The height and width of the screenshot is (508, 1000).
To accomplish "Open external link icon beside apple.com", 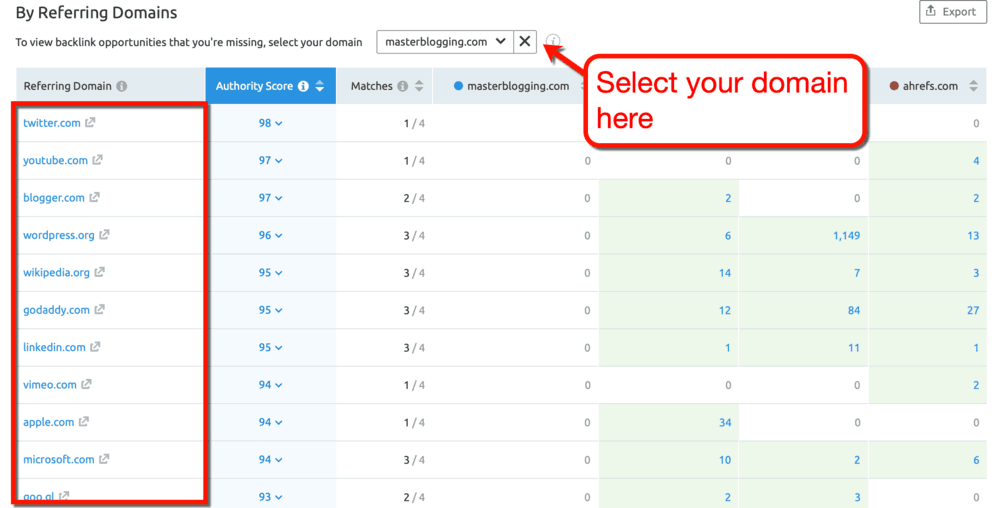I will pos(84,422).
